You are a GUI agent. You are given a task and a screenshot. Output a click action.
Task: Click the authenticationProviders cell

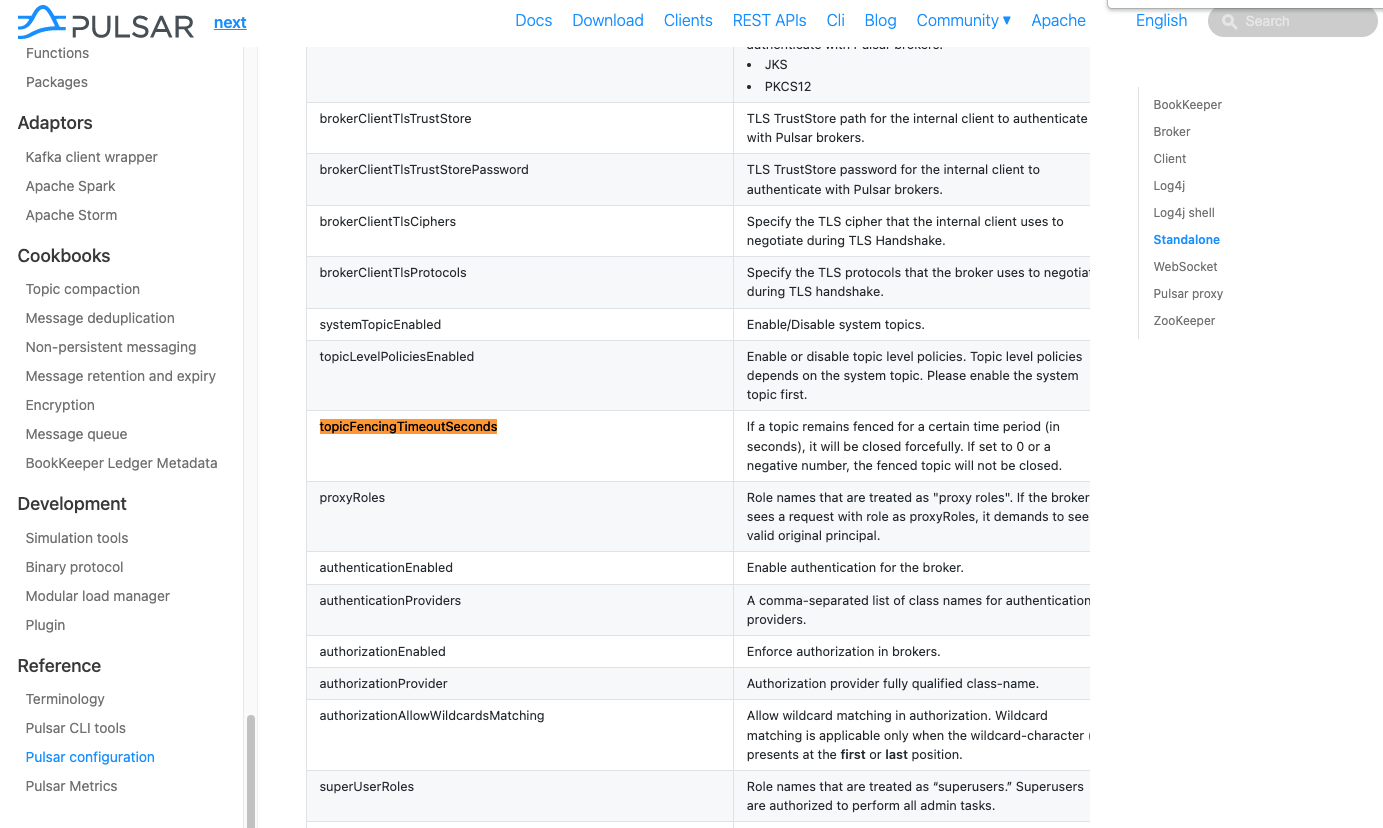click(520, 609)
